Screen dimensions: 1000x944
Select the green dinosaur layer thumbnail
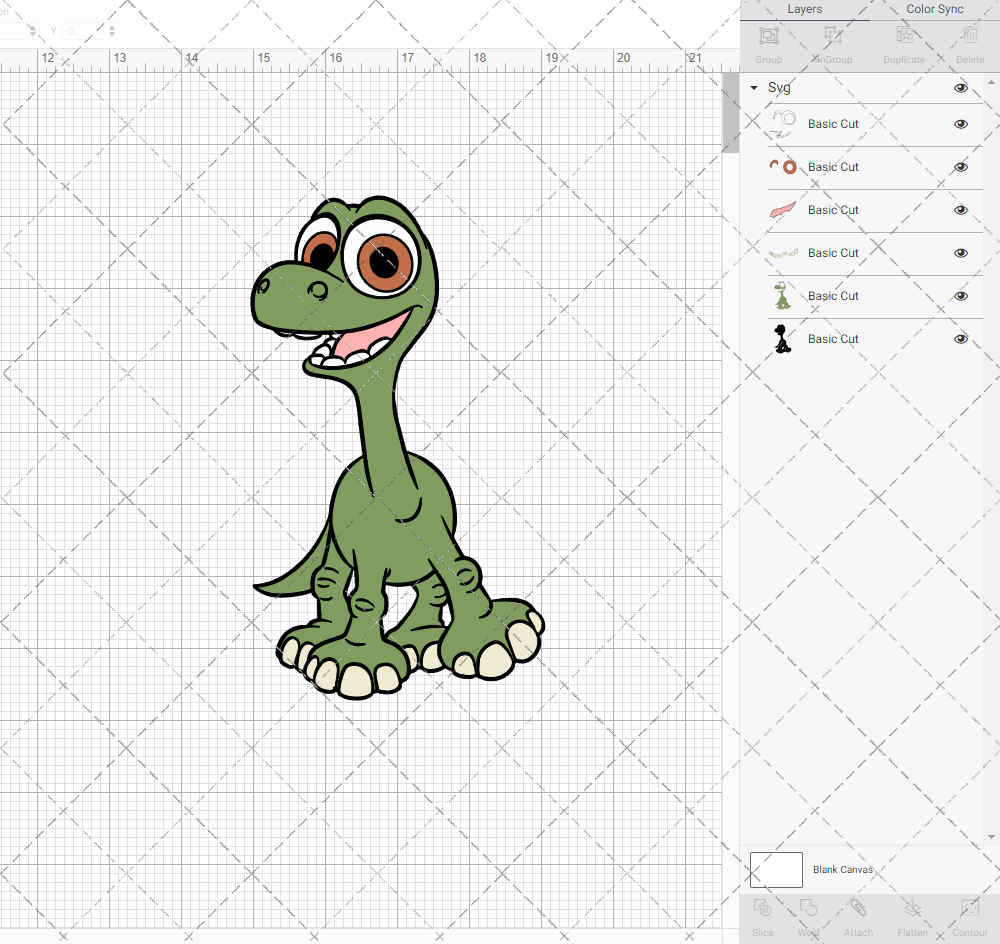coord(783,296)
